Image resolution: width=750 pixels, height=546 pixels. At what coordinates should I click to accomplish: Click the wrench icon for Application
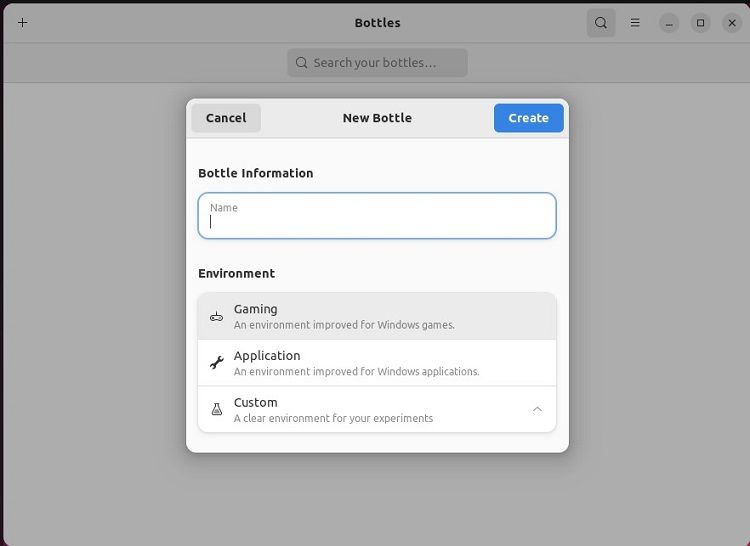coord(216,363)
